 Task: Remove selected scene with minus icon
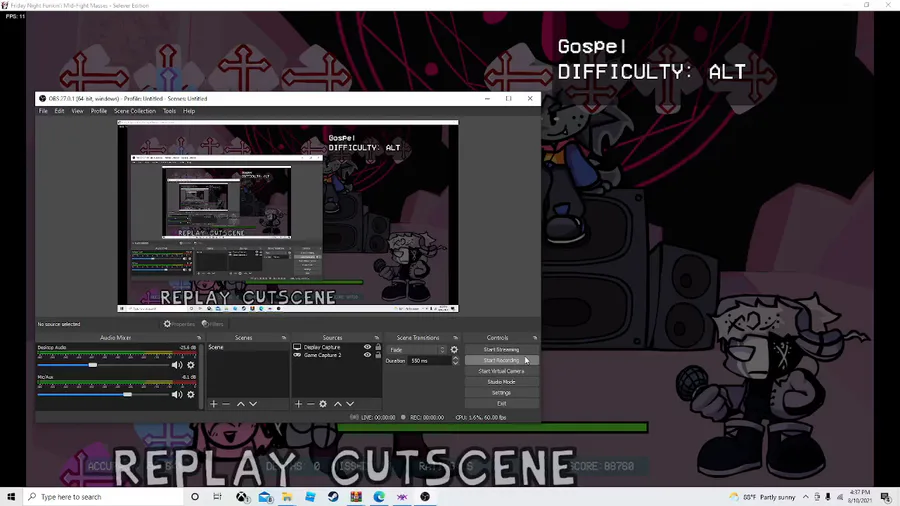click(x=226, y=404)
